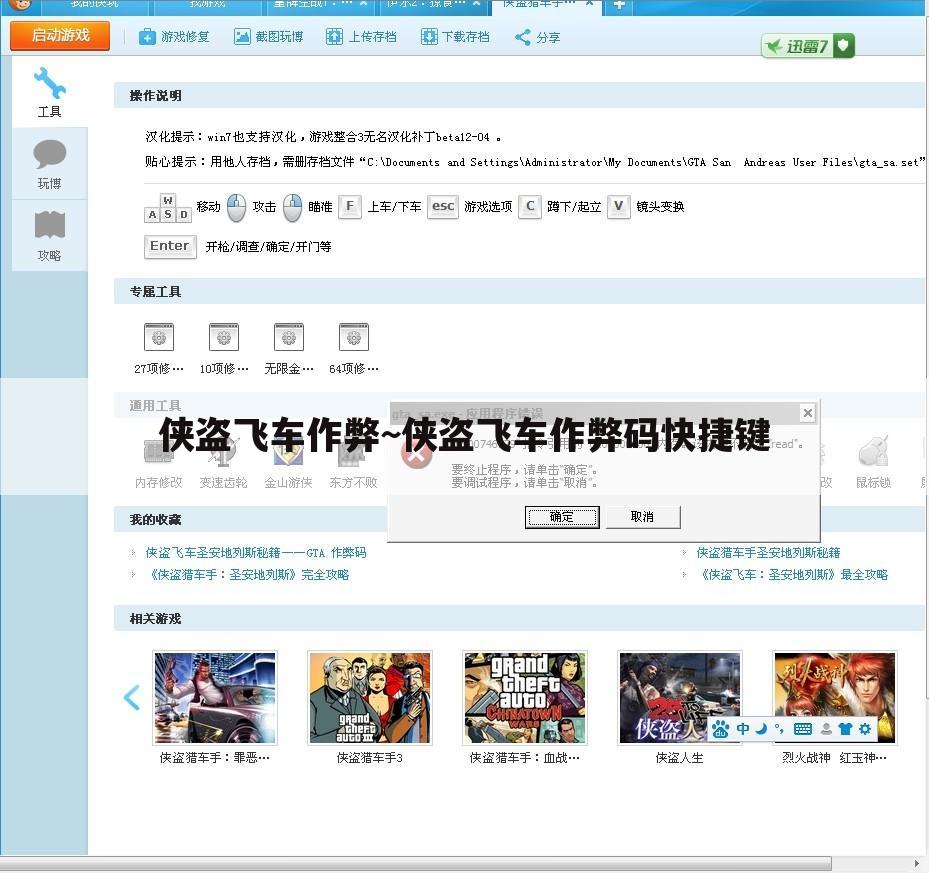This screenshot has height=873, width=929.
Task: Click the 操作说明 section header
Action: tap(520, 95)
